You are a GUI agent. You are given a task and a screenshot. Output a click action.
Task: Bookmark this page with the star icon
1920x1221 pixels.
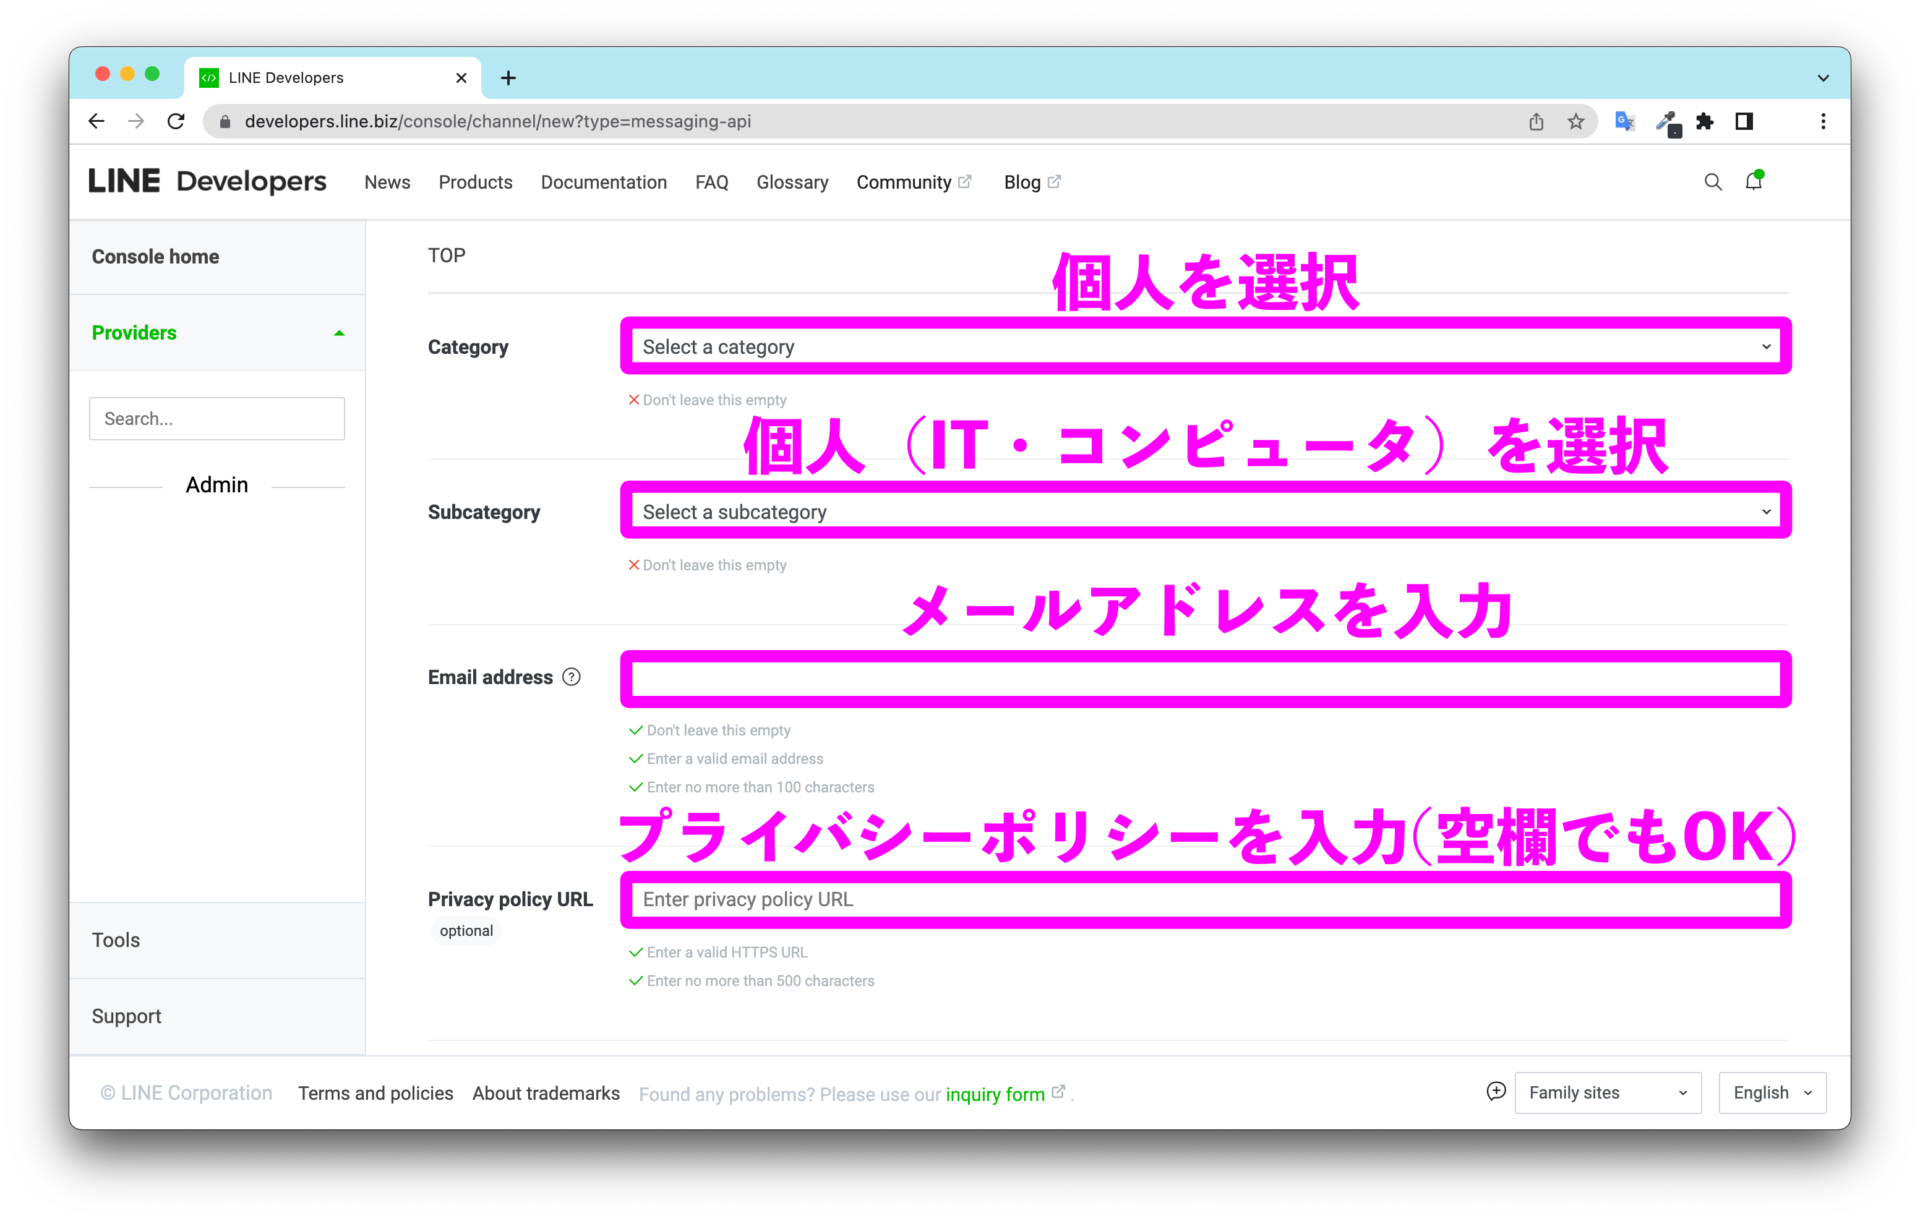point(1576,121)
